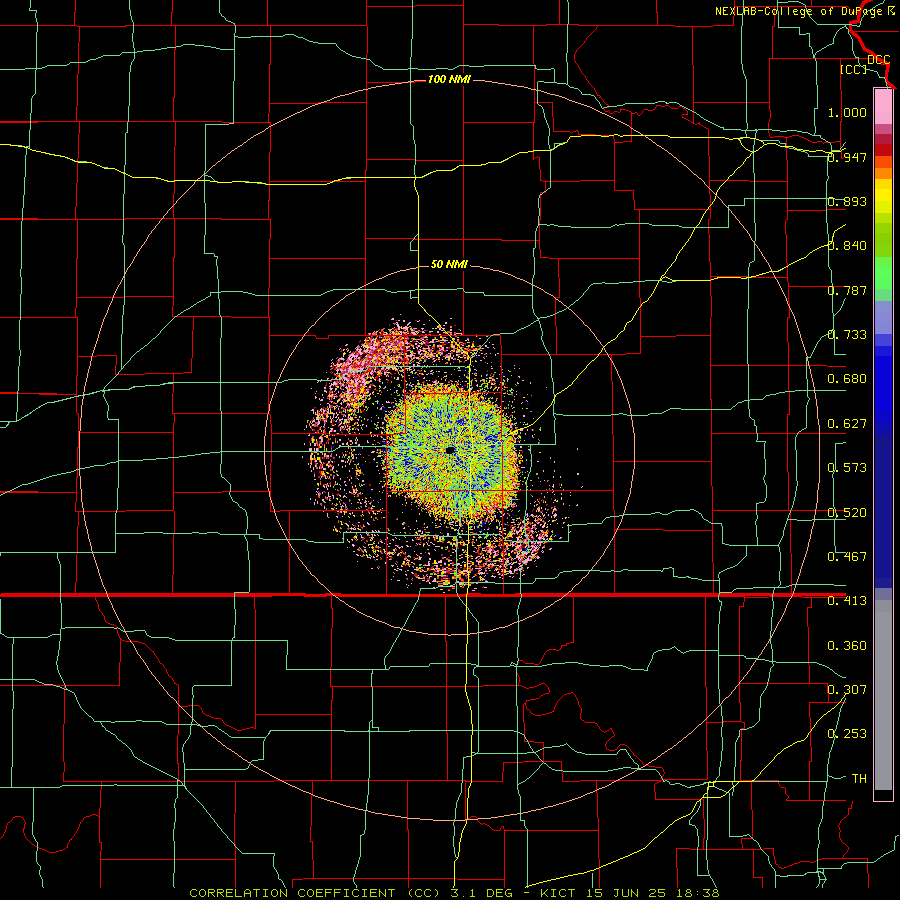This screenshot has width=900, height=900.
Task: Click the DCC legend heading
Action: coord(879,59)
